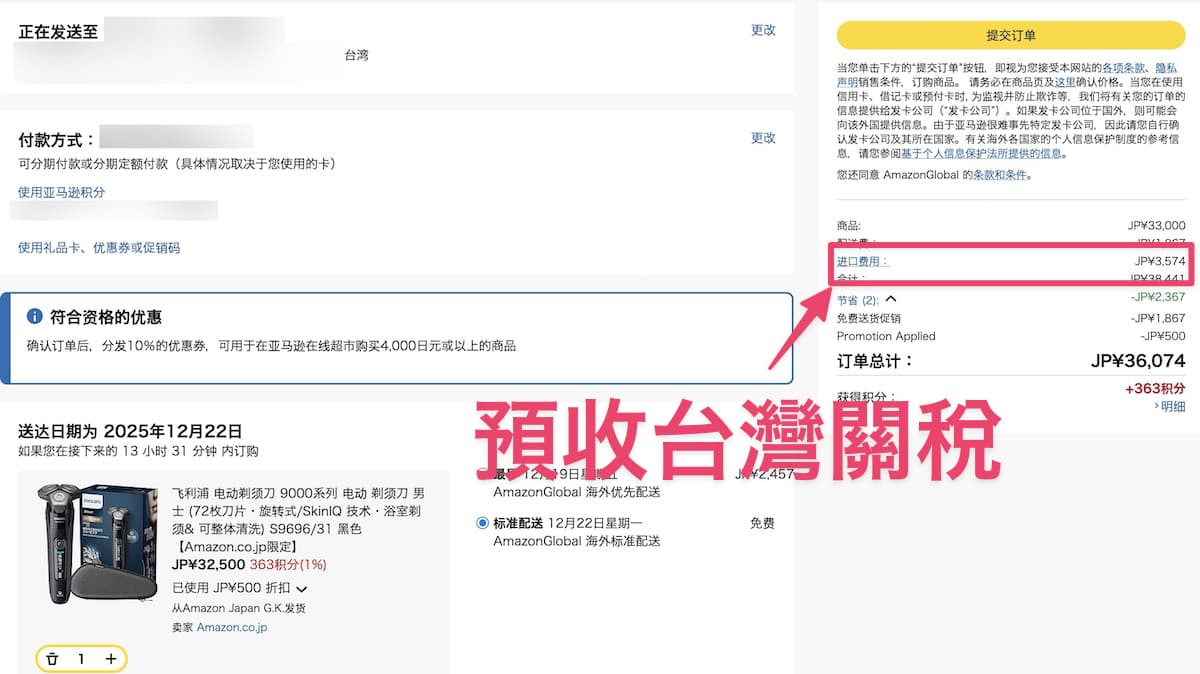Screen dimensions: 1200x674
Task: Choose the AmazonGlobal 海外优先配送 option
Action: tap(577, 492)
